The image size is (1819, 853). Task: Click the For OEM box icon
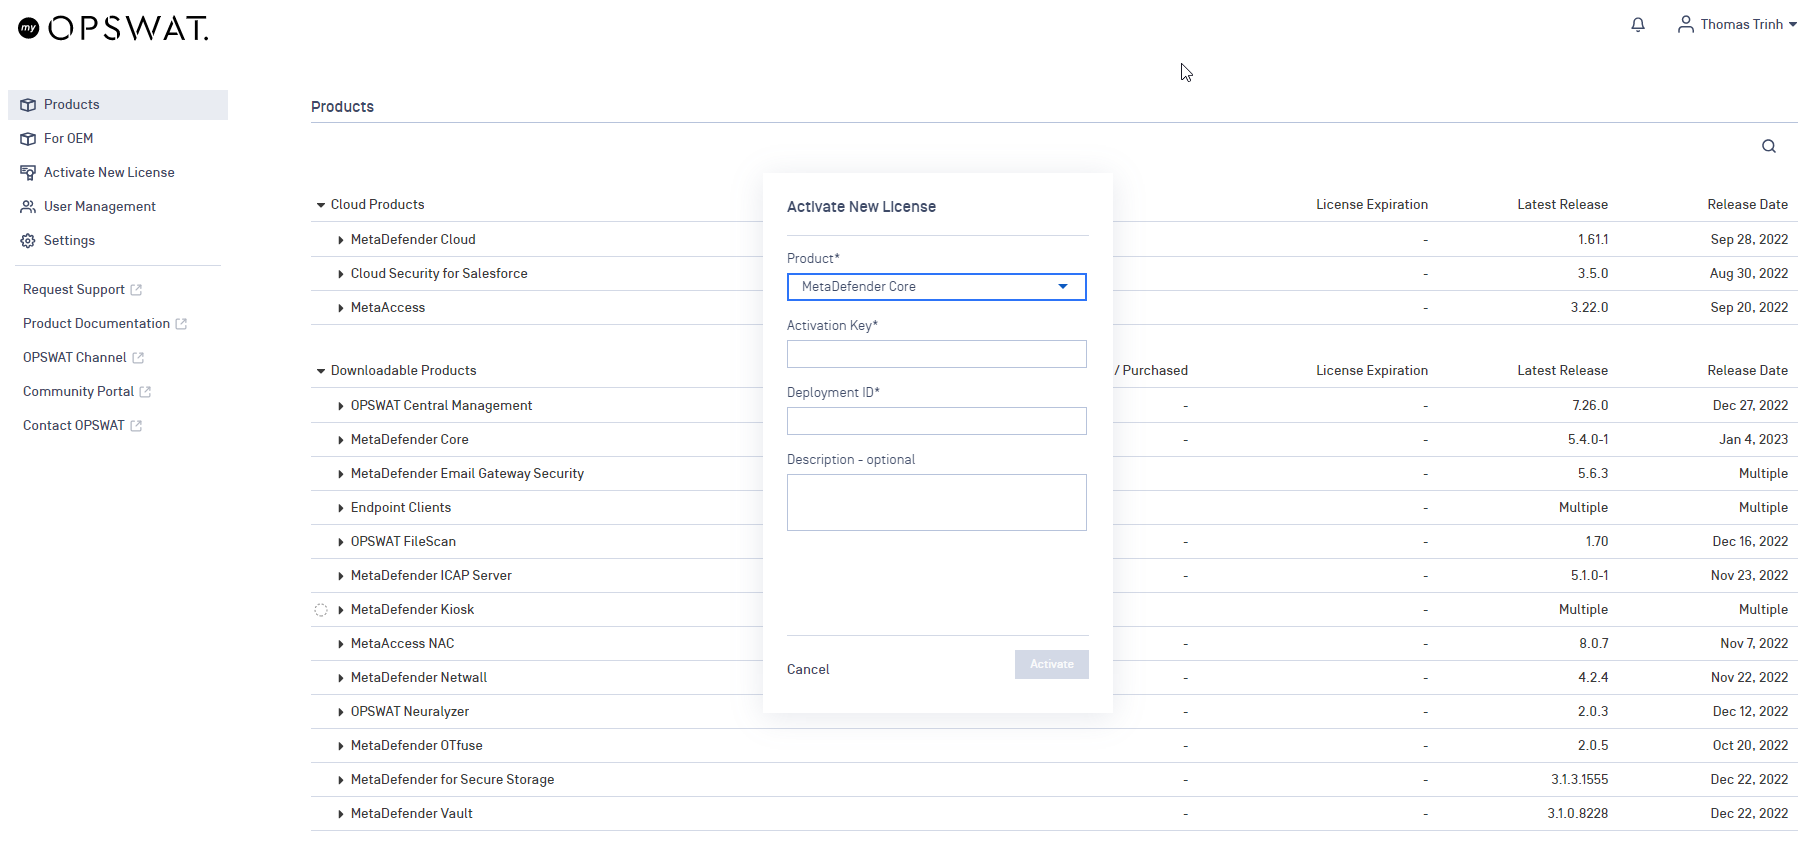28,139
